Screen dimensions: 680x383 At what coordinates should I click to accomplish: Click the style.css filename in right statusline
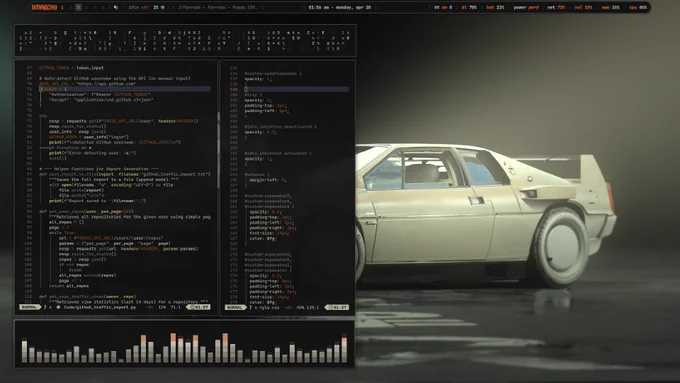pos(268,307)
